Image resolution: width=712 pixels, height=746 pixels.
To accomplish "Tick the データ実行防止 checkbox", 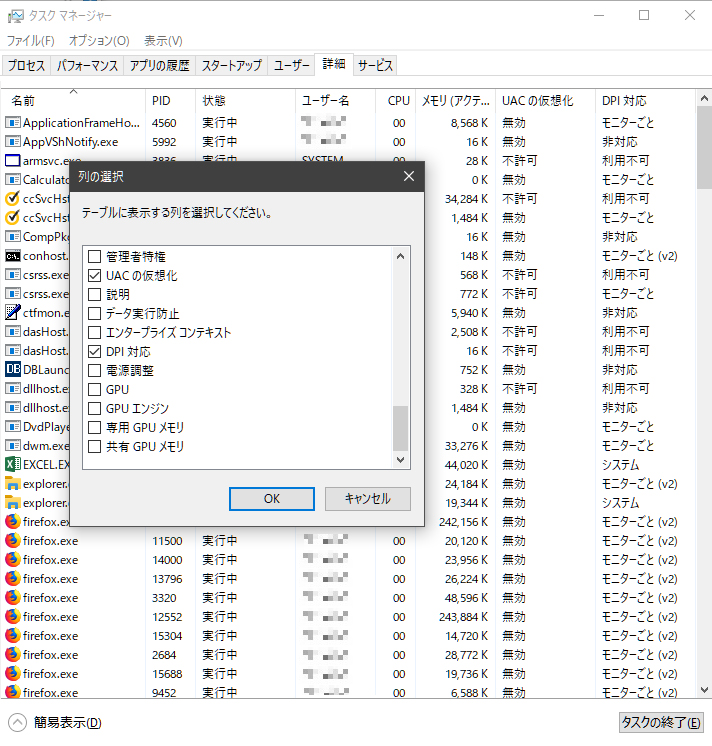I will click(x=95, y=314).
